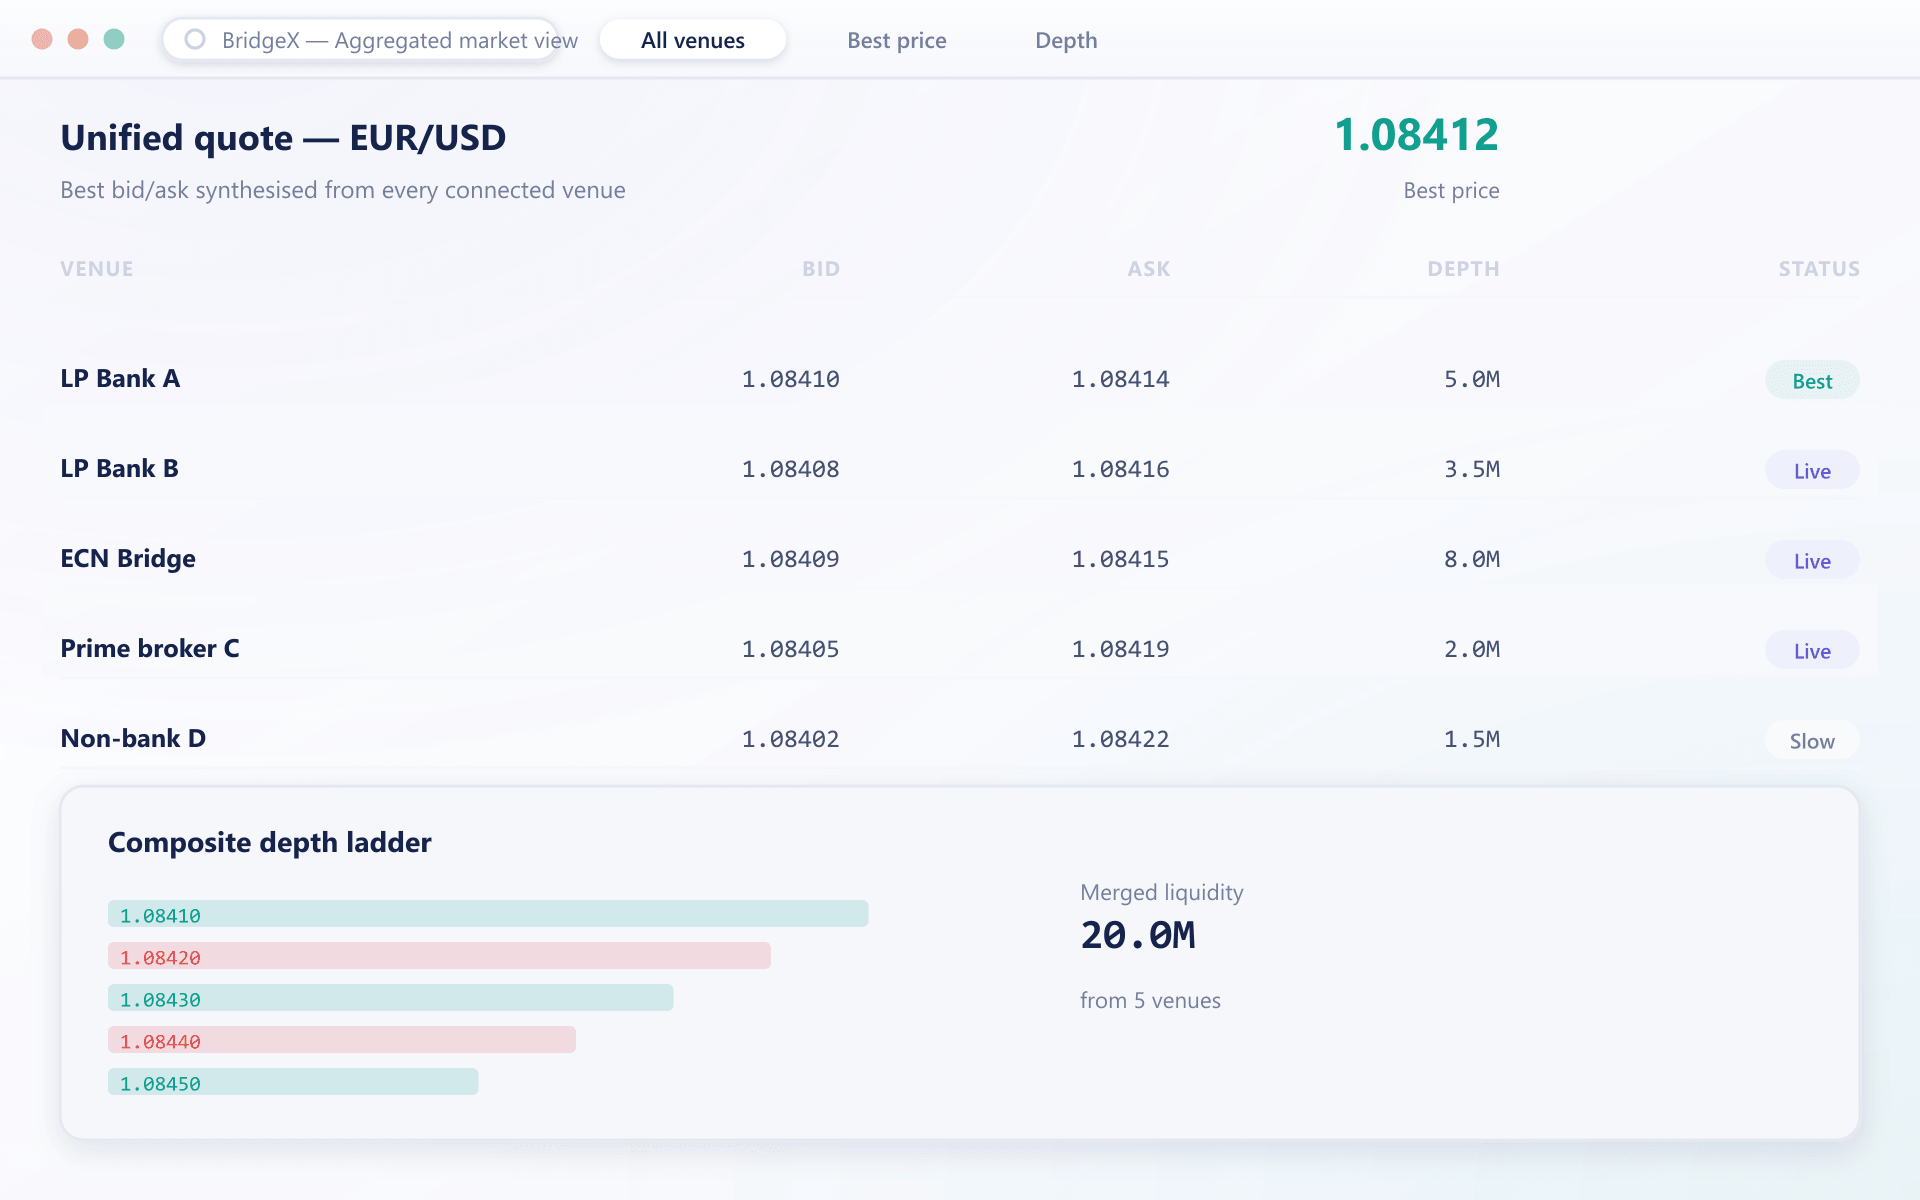Click the Live badge for Prime broker C

[x=1812, y=650]
